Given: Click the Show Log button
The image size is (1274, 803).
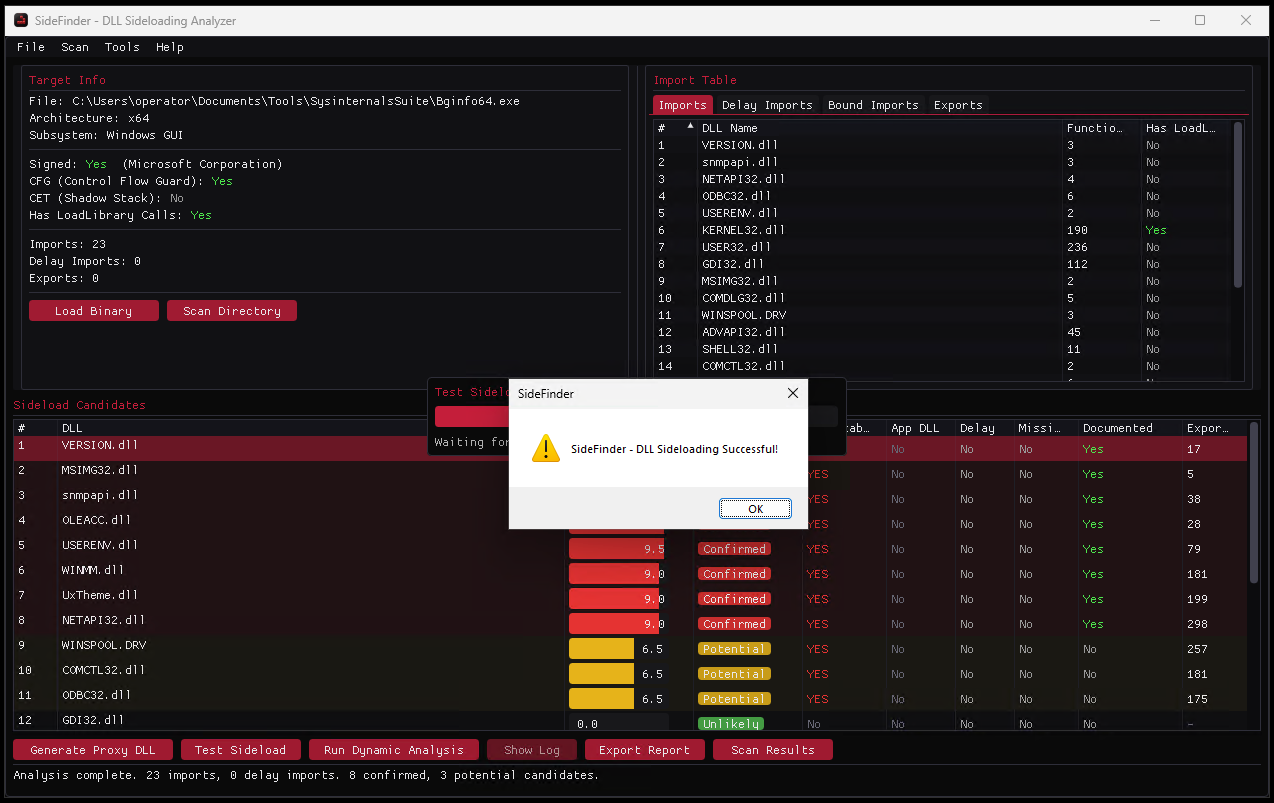Looking at the screenshot, I should click(x=532, y=750).
